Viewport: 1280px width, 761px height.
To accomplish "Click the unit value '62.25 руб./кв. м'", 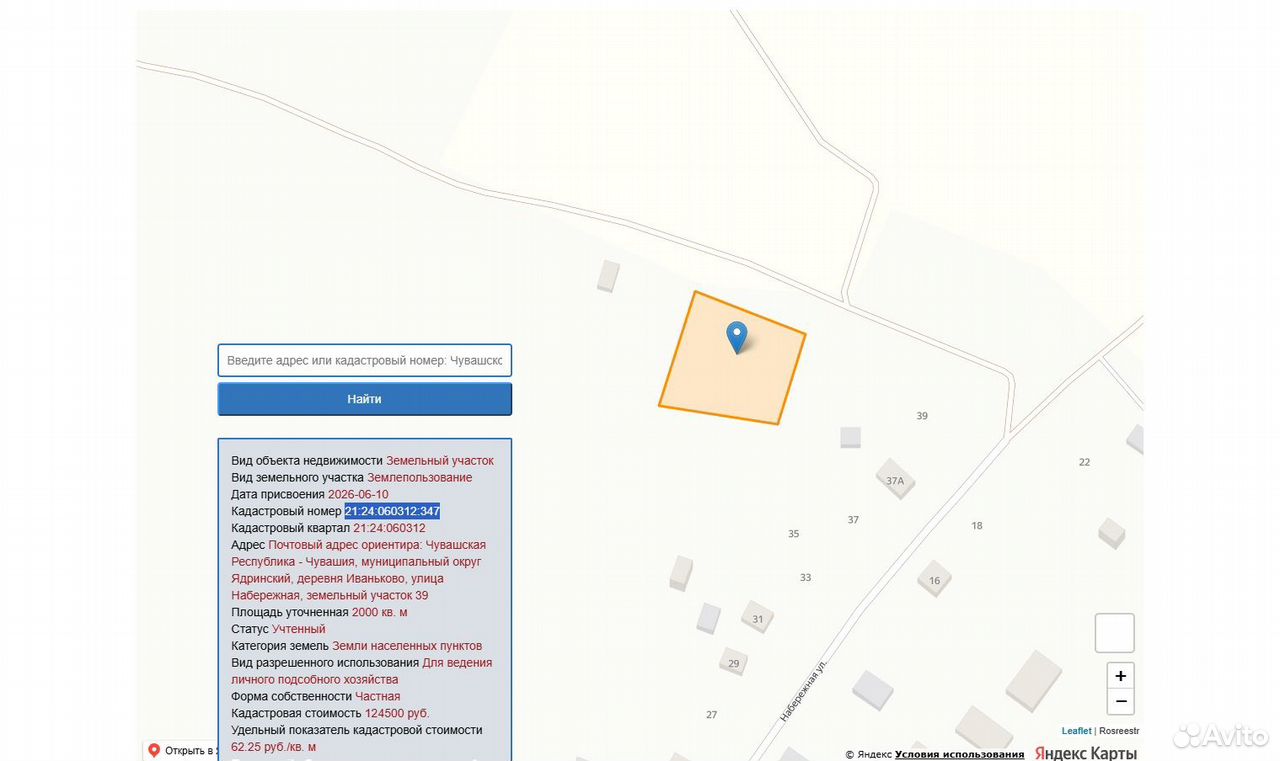I will 274,747.
